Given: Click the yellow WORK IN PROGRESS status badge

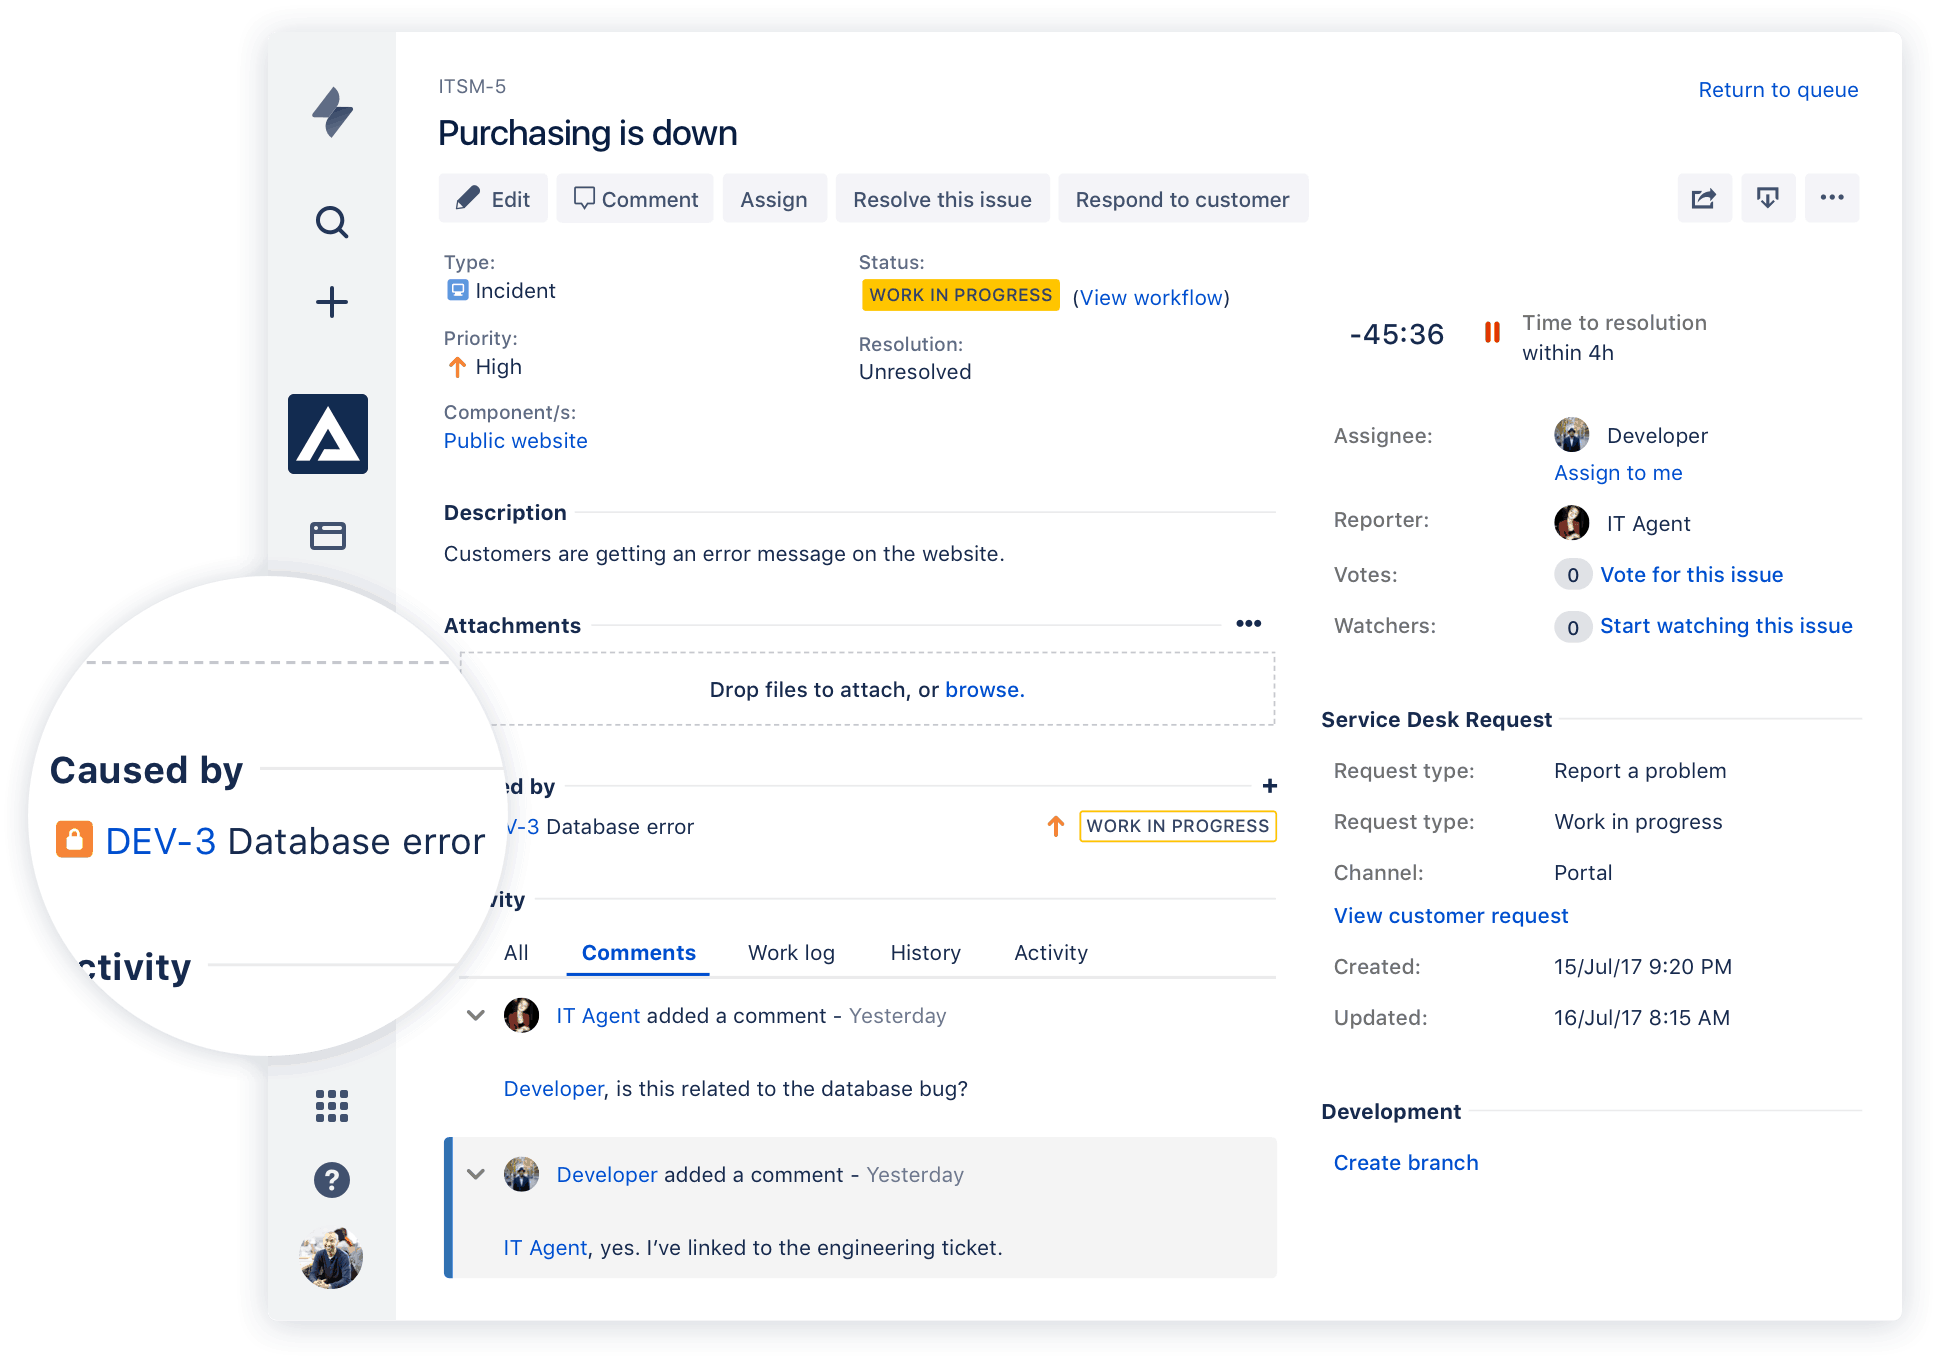Looking at the screenshot, I should (x=960, y=295).
